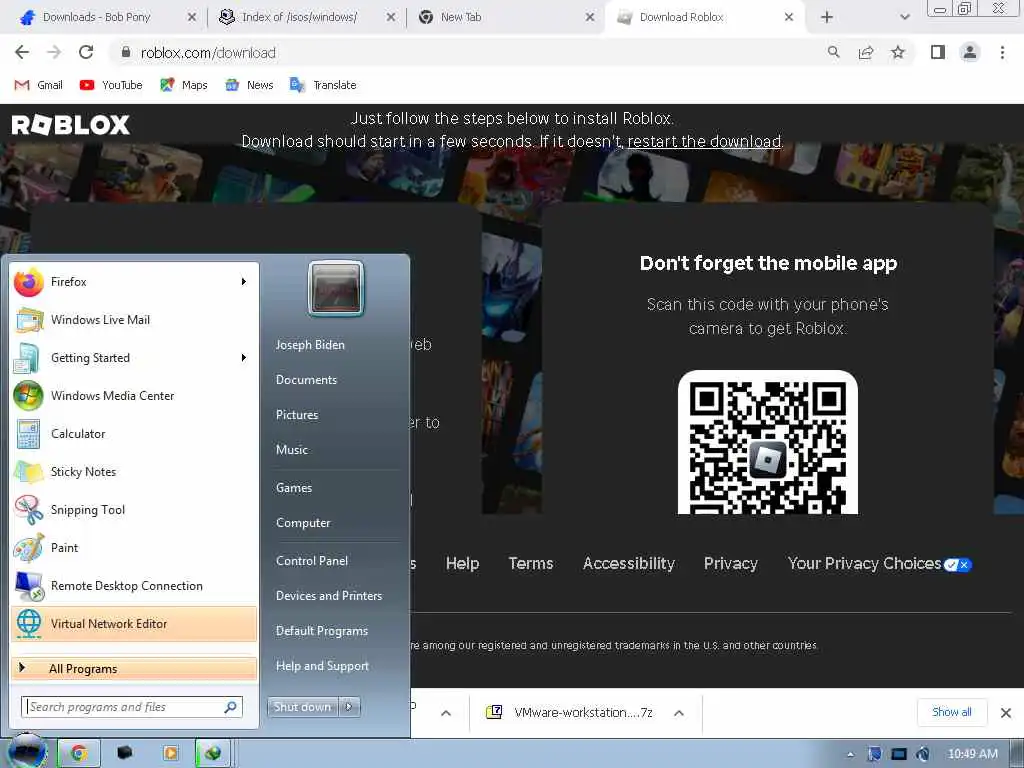
Task: Launch Virtual Network Editor
Action: [134, 624]
